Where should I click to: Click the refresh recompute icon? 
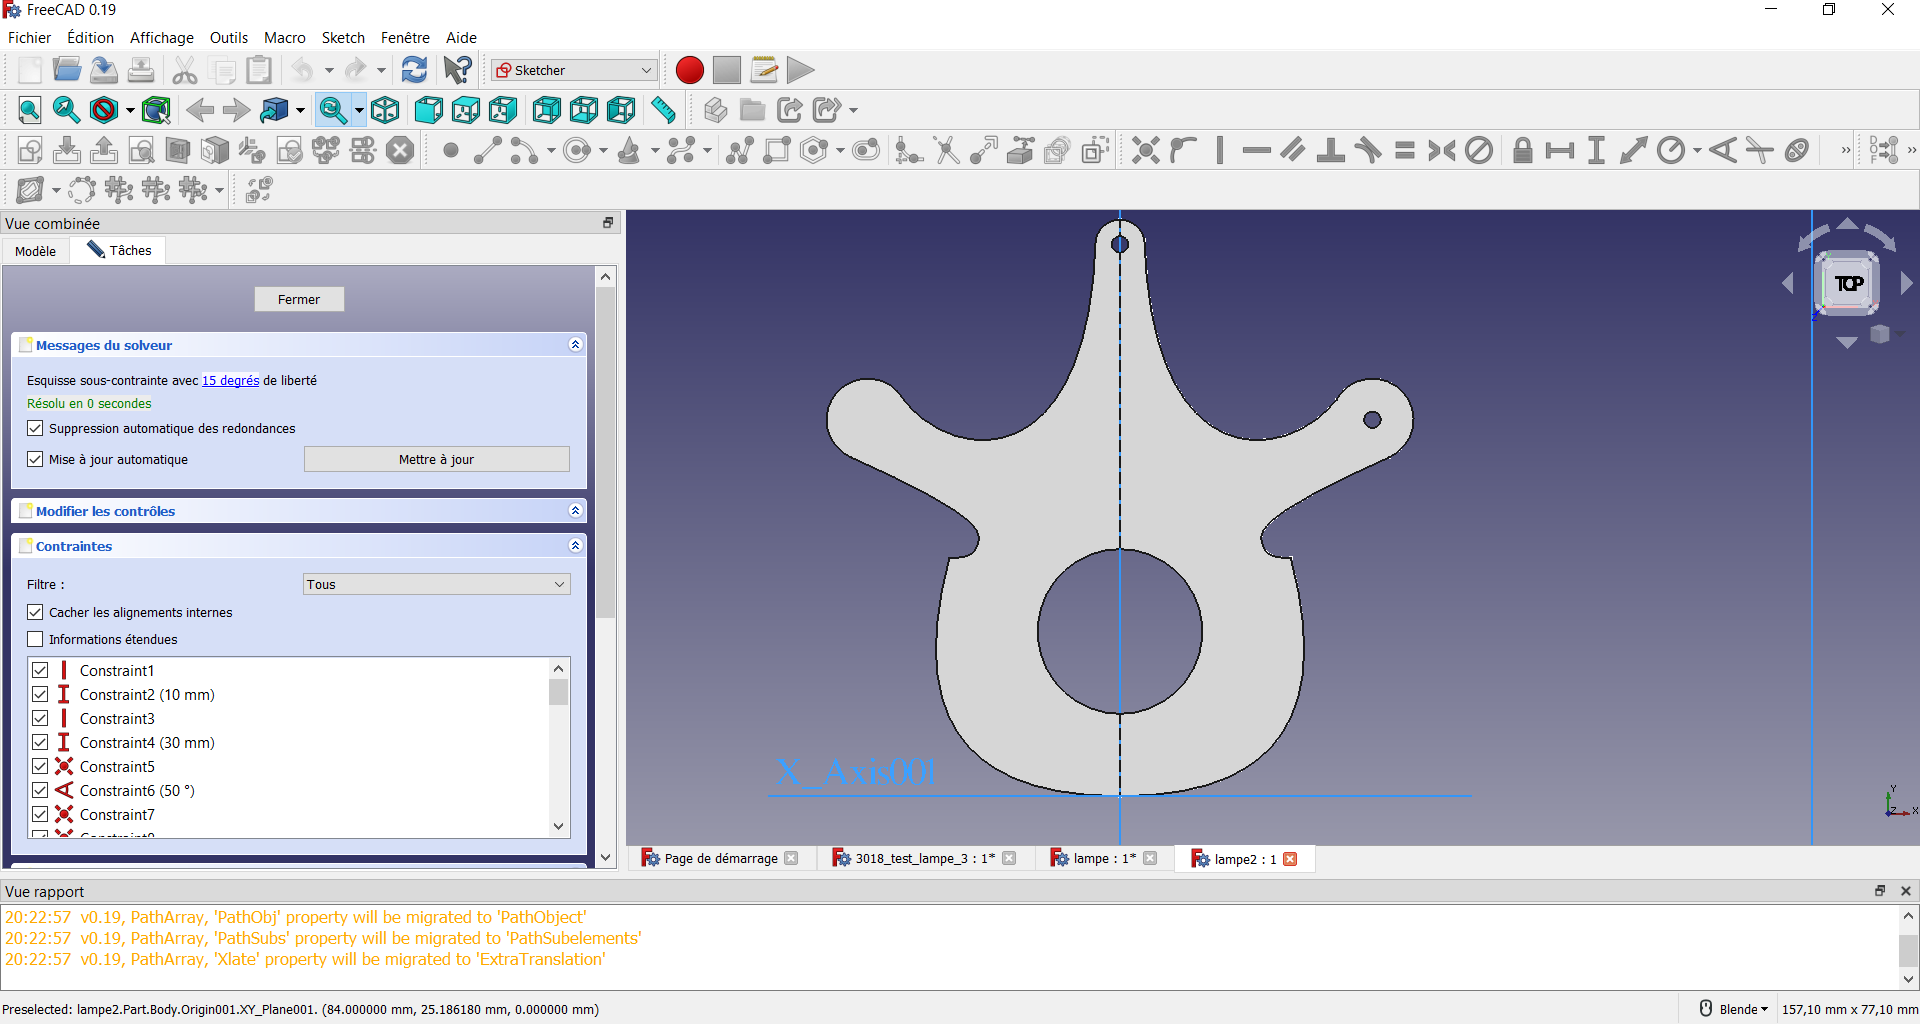click(414, 70)
